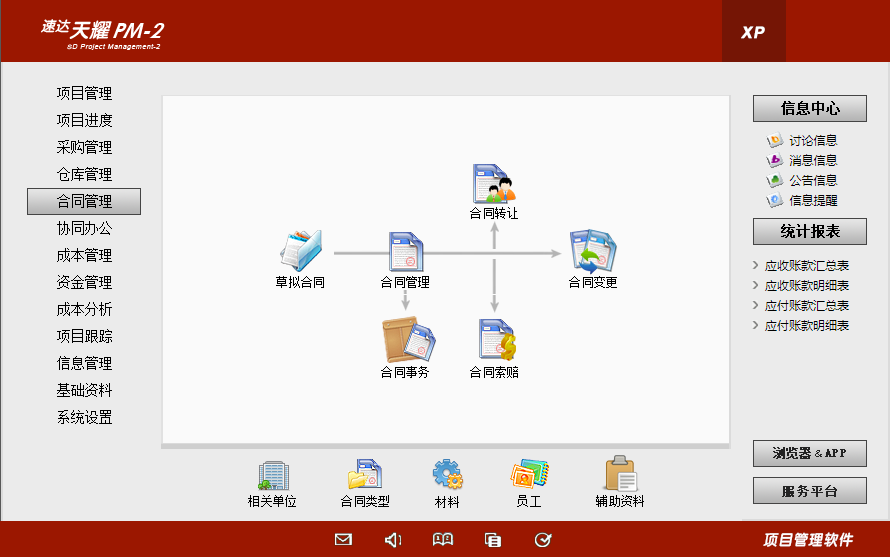Open the 草拟合同 draft contract icon
This screenshot has width=890, height=557.
pos(300,250)
